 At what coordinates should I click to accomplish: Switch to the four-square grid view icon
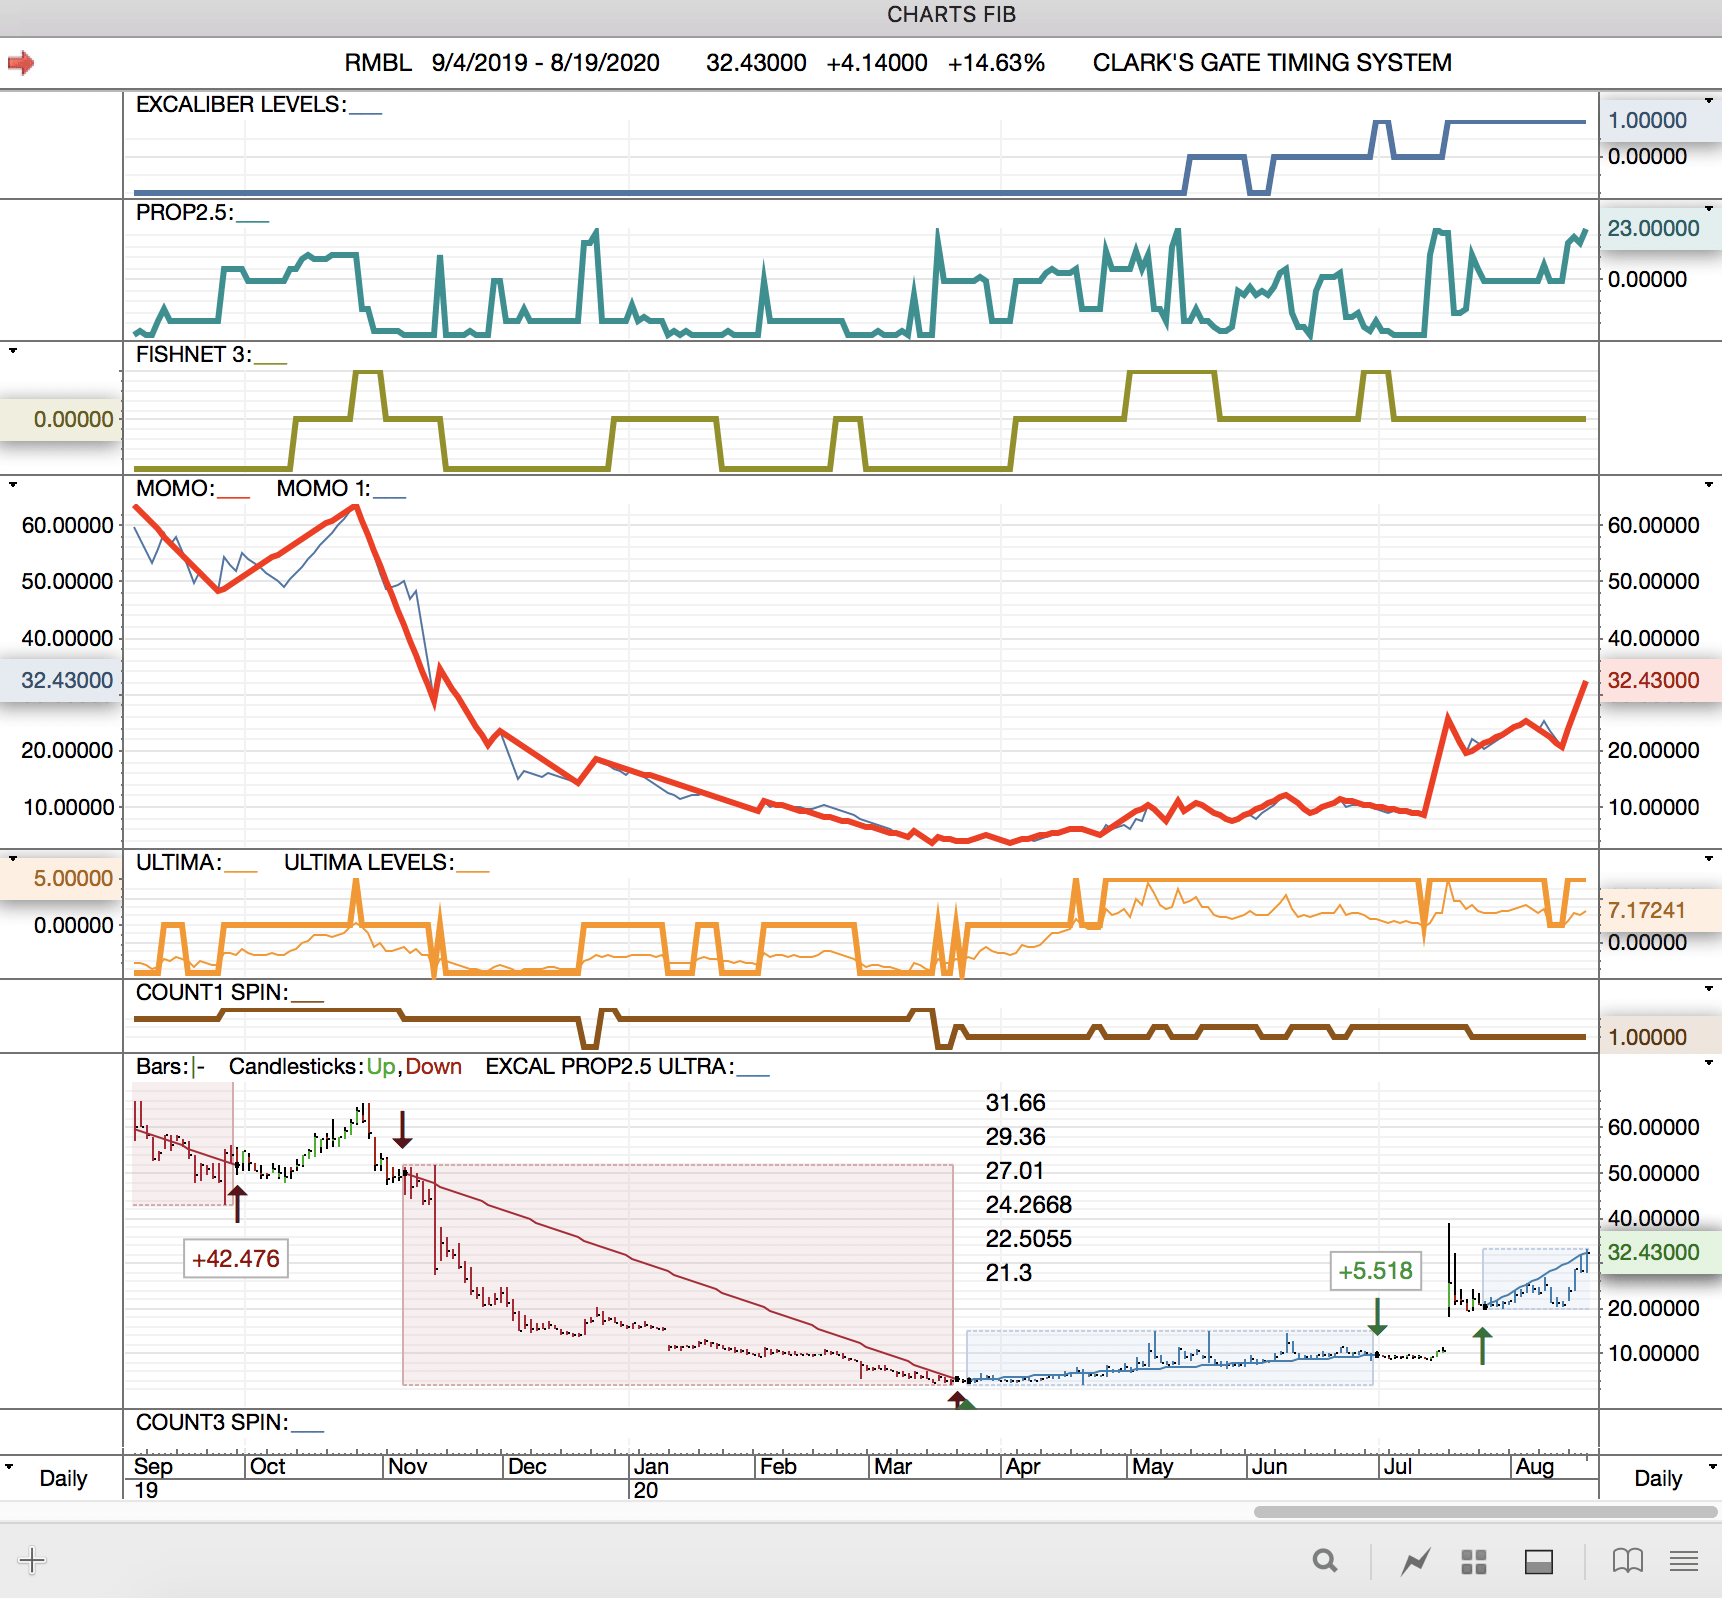pyautogui.click(x=1474, y=1561)
